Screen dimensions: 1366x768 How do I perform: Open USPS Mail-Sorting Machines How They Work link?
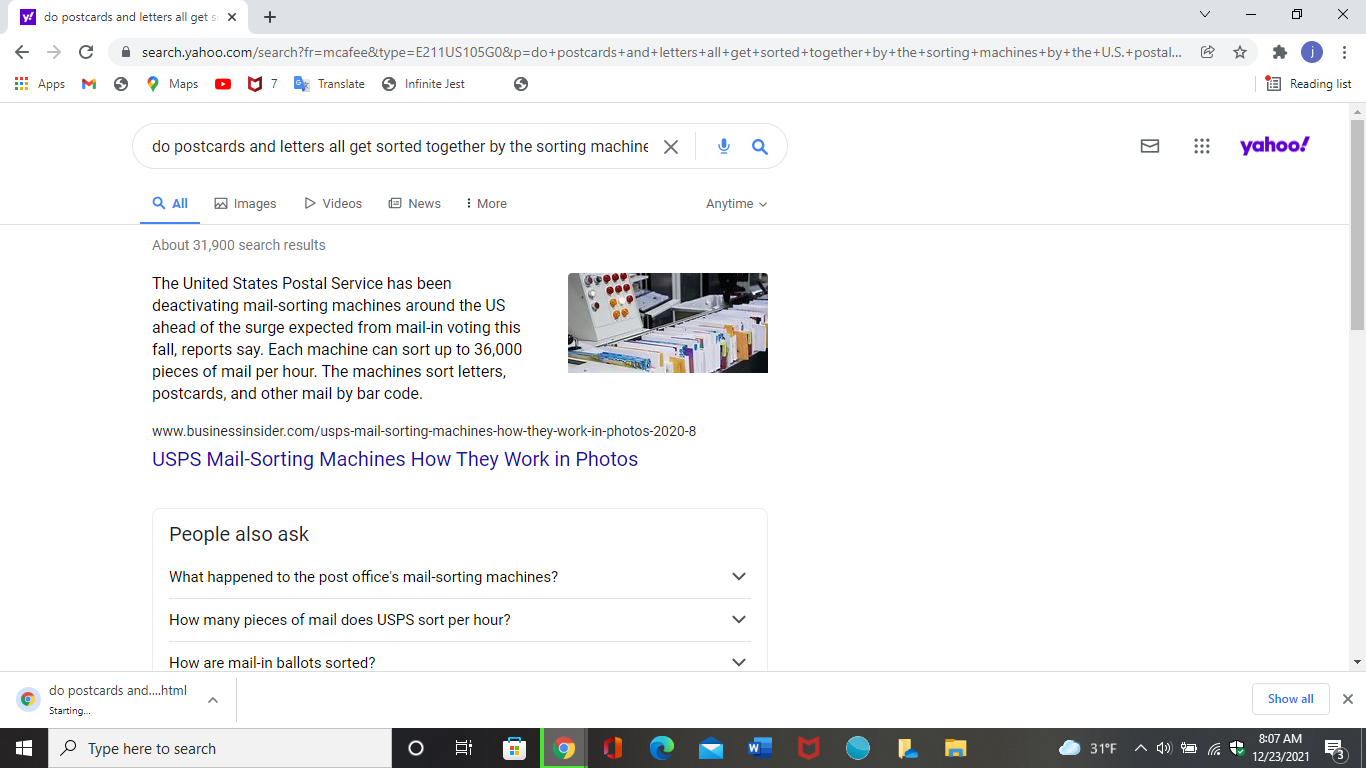tap(395, 459)
